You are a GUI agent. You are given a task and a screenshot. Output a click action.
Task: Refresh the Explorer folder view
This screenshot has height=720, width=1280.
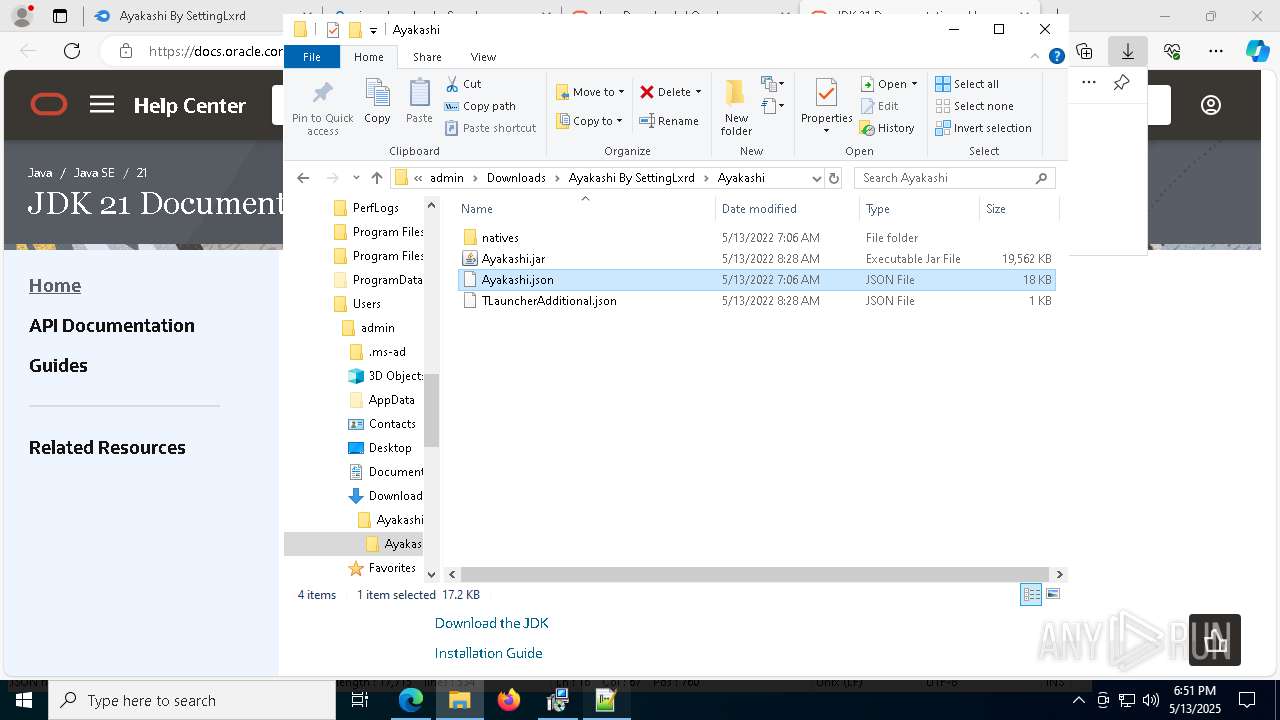pyautogui.click(x=834, y=178)
